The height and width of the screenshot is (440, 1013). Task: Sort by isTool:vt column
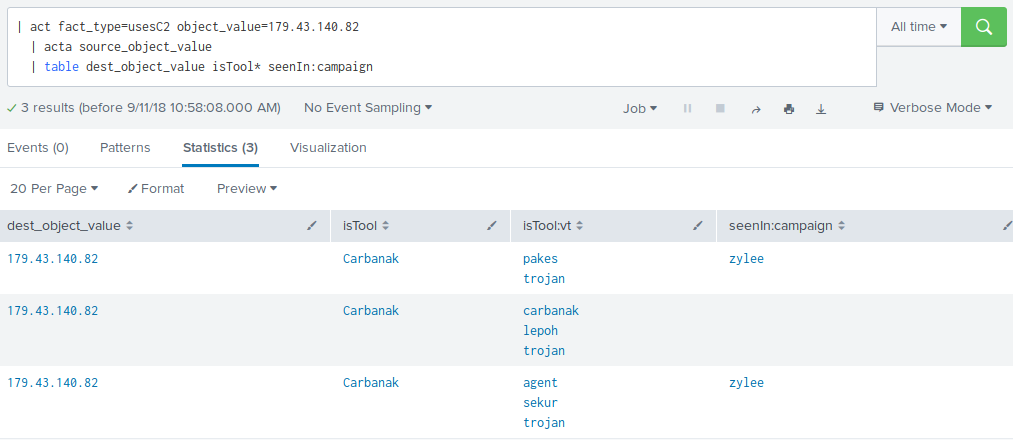click(553, 226)
